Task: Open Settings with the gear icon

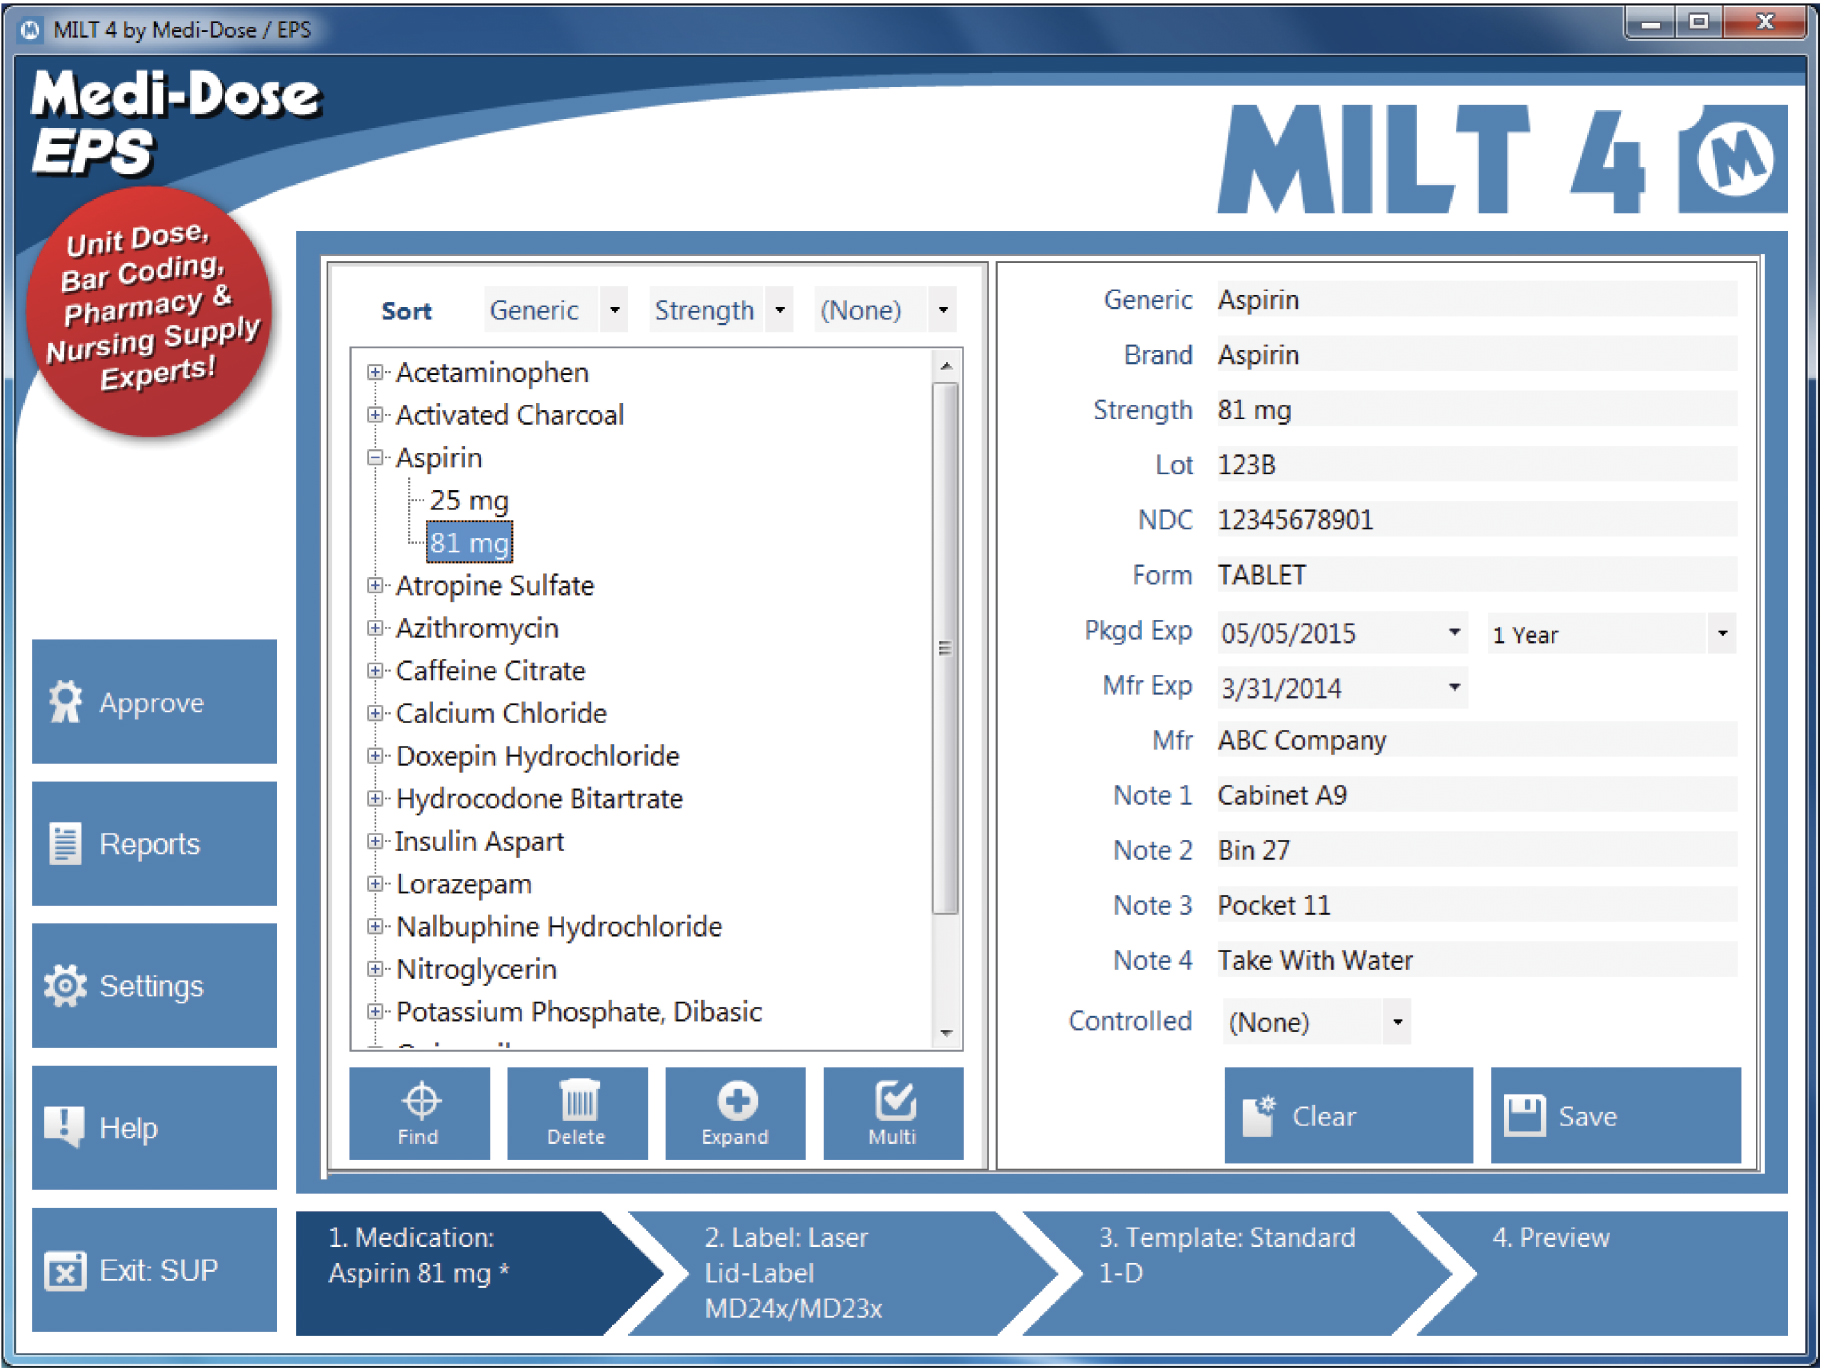Action: tap(154, 986)
